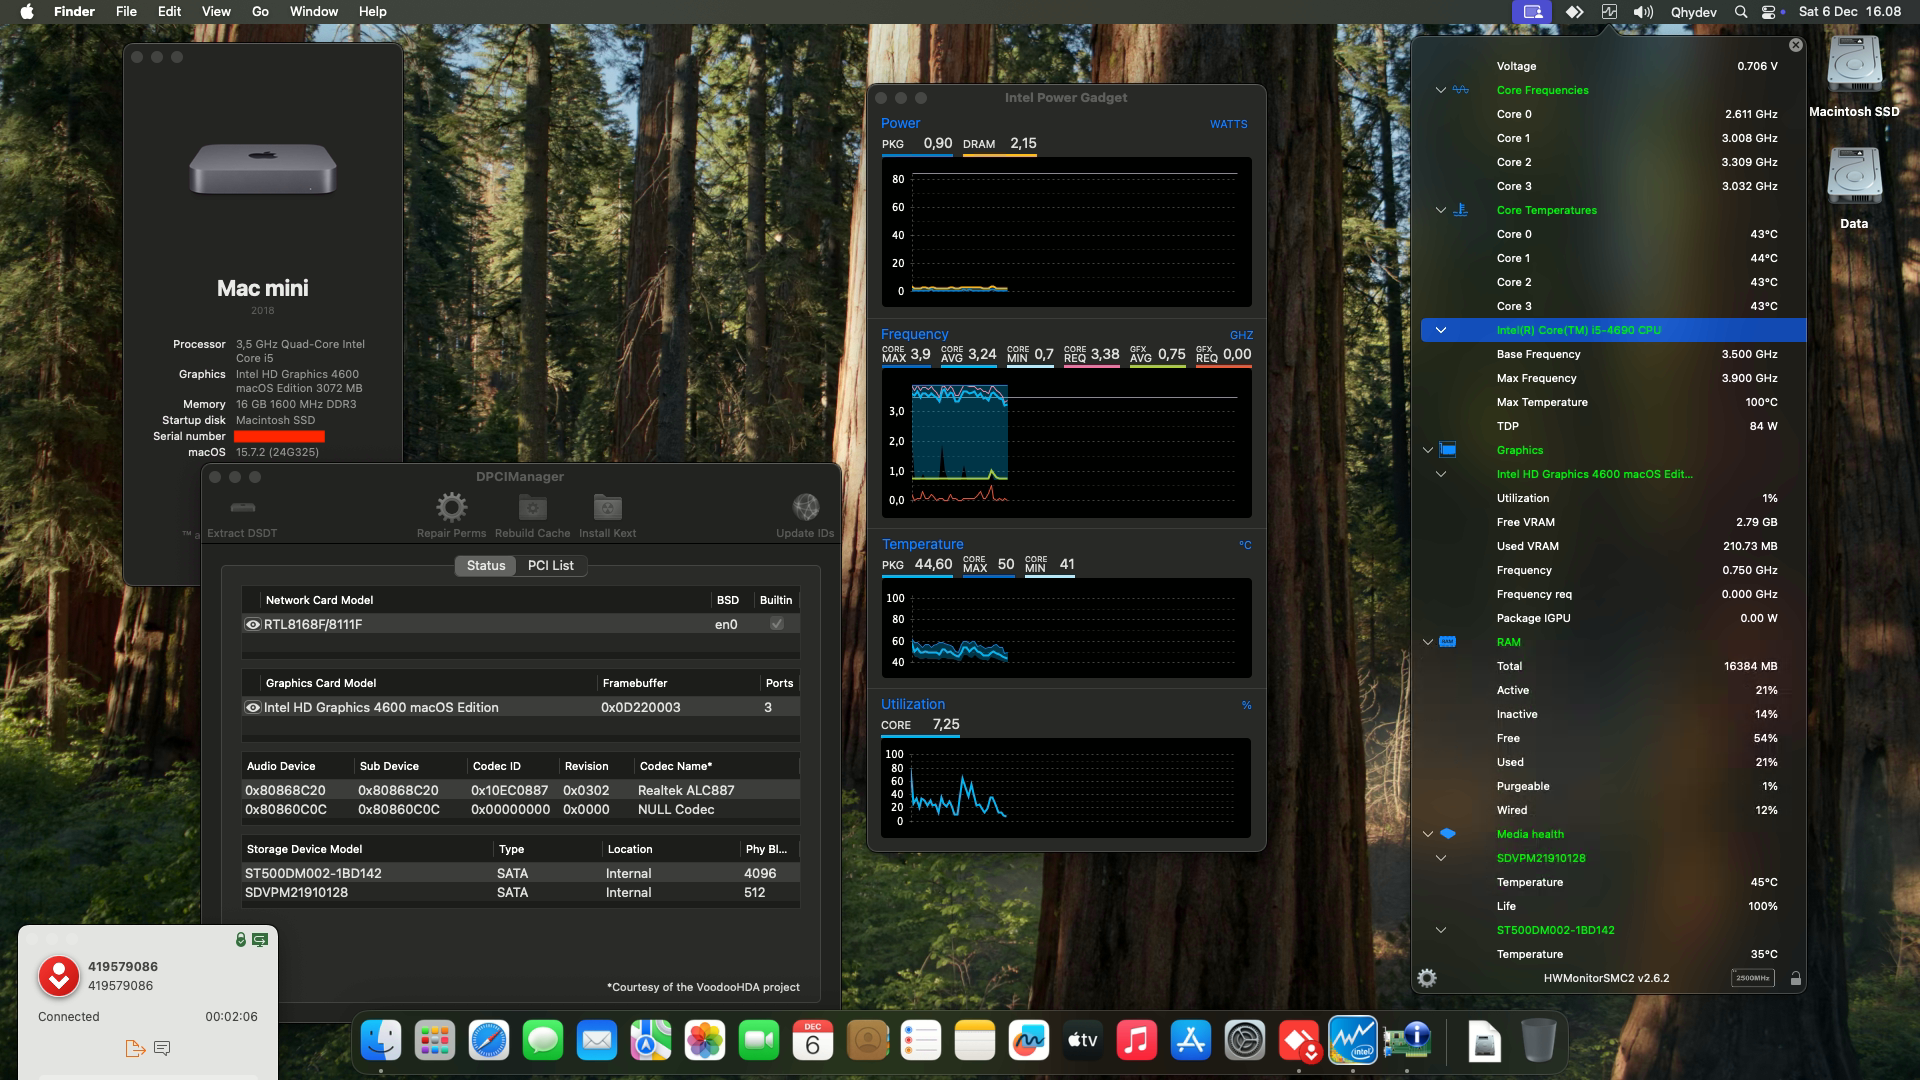Click the lock icon in HWMonitorSMC2 footer
This screenshot has width=1920, height=1080.
coord(1796,977)
